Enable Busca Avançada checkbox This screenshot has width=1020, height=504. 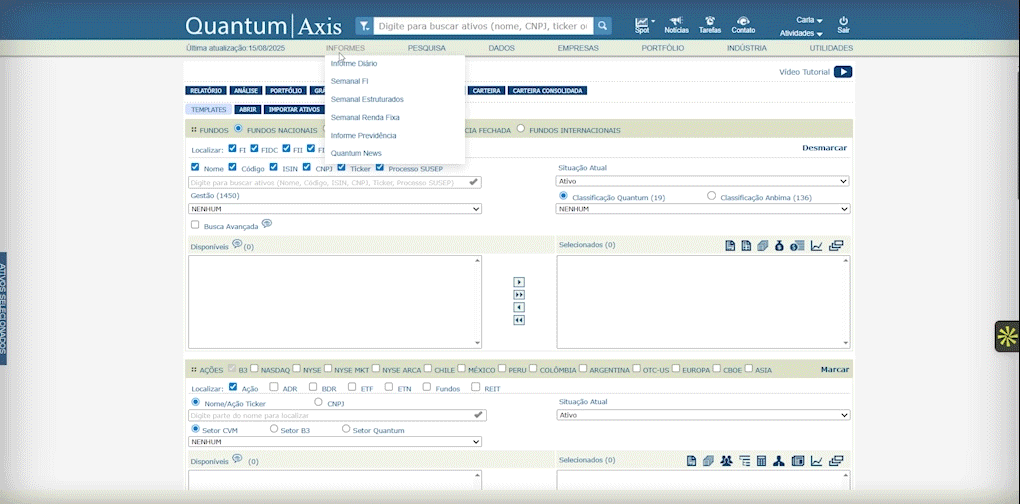(195, 225)
